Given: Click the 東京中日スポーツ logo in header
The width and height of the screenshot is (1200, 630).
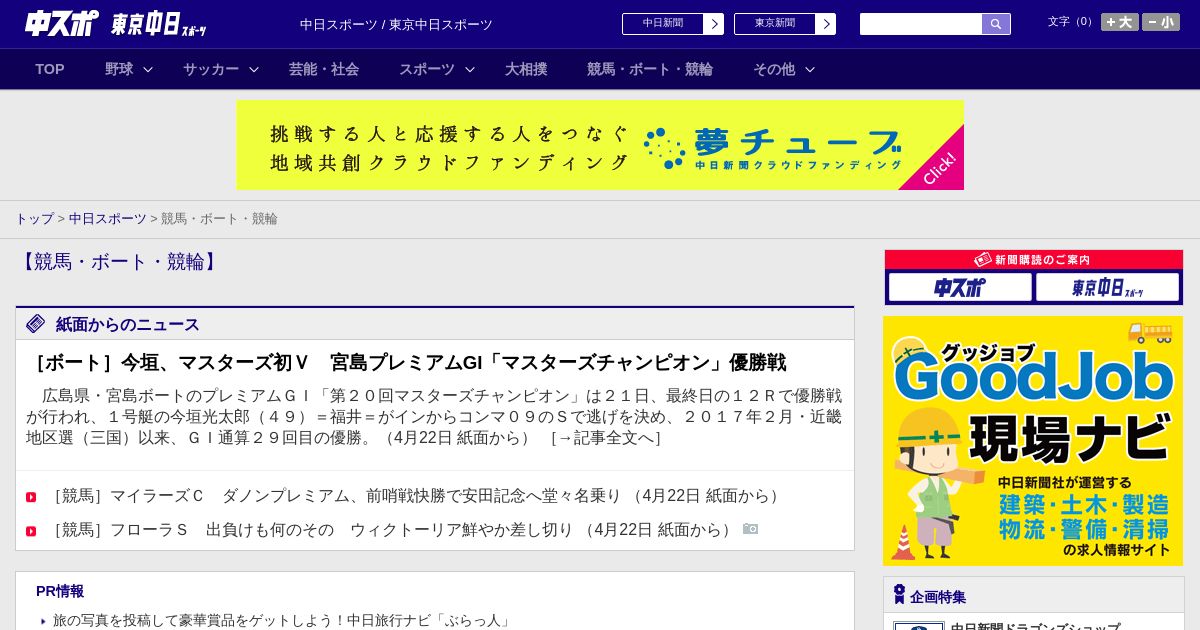Looking at the screenshot, I should (158, 24).
